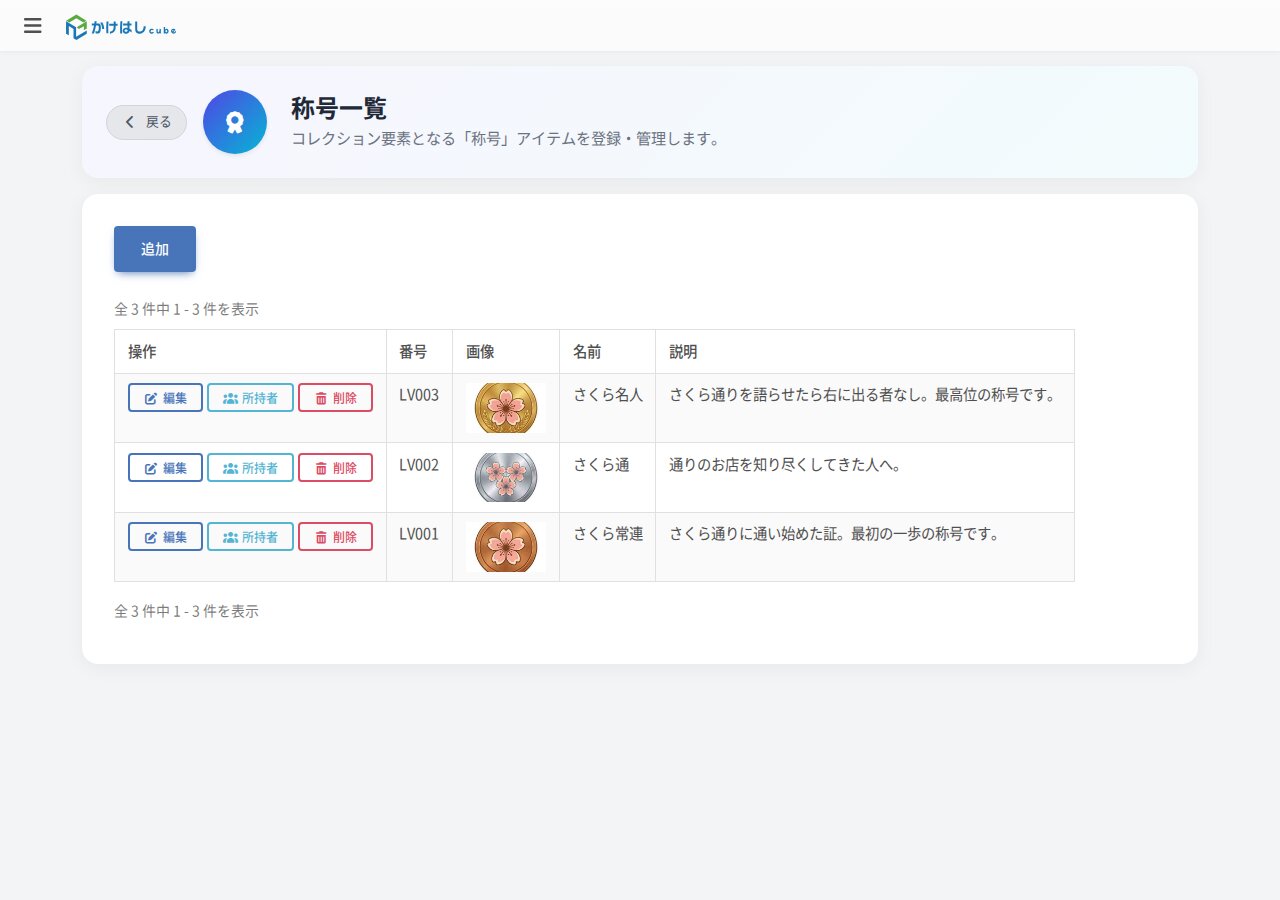Edit the LV002 さくら通 row
The width and height of the screenshot is (1280, 900).
click(165, 467)
